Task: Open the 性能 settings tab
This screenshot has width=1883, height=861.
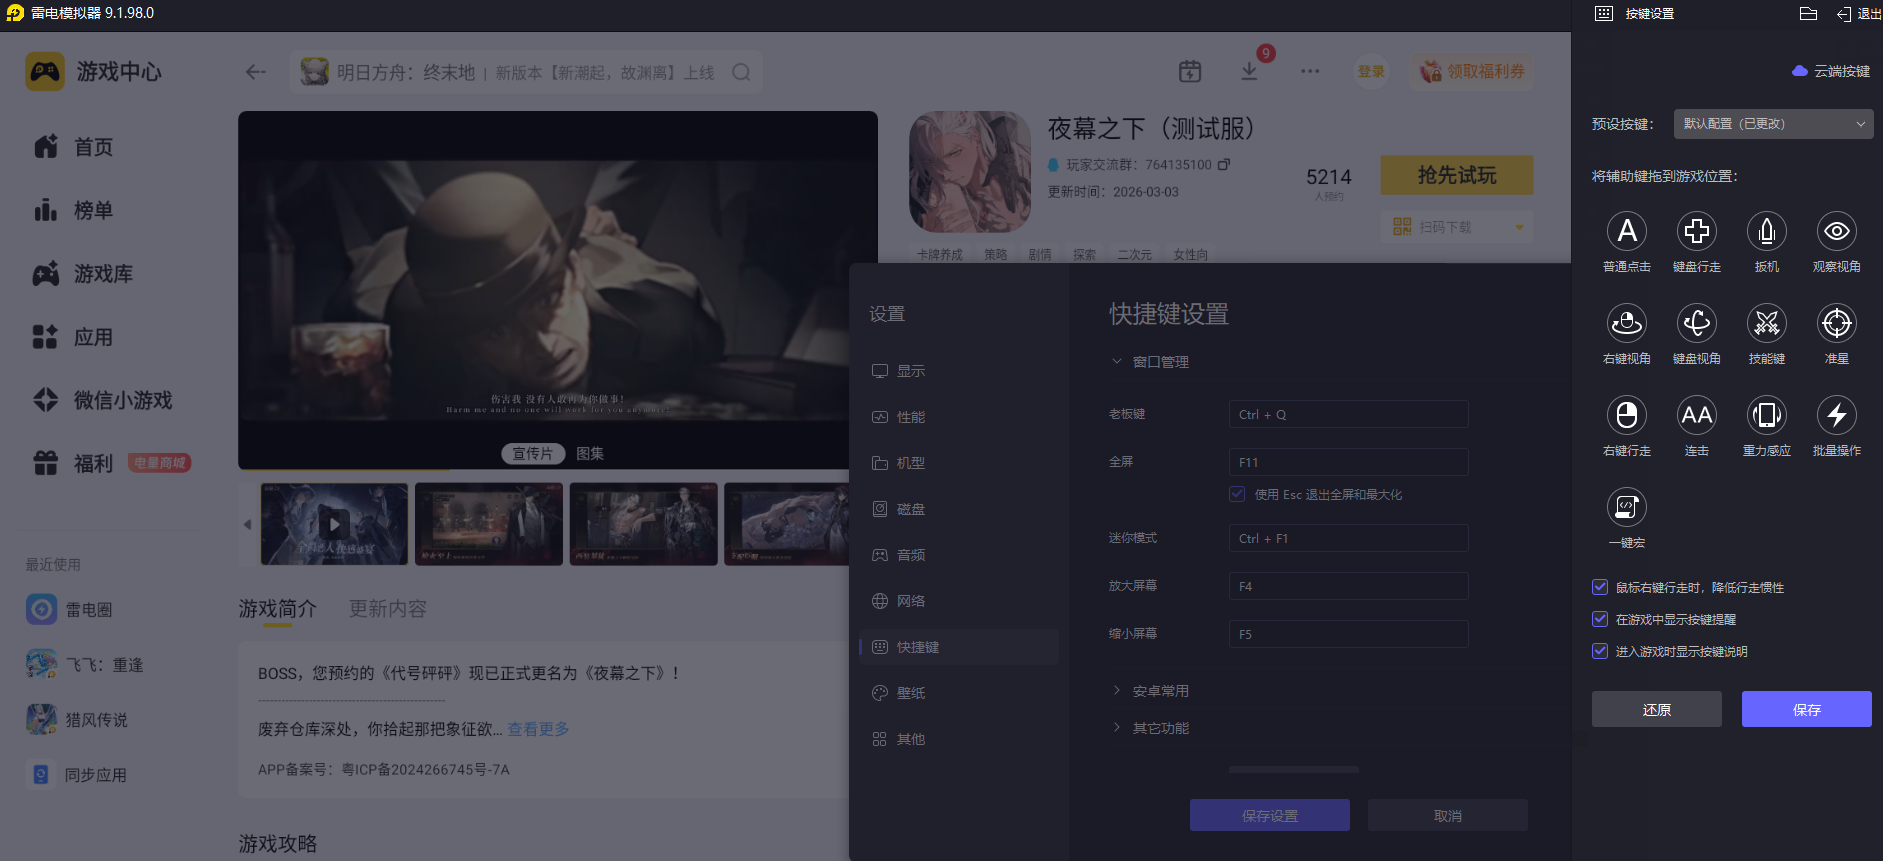Action: (x=959, y=417)
